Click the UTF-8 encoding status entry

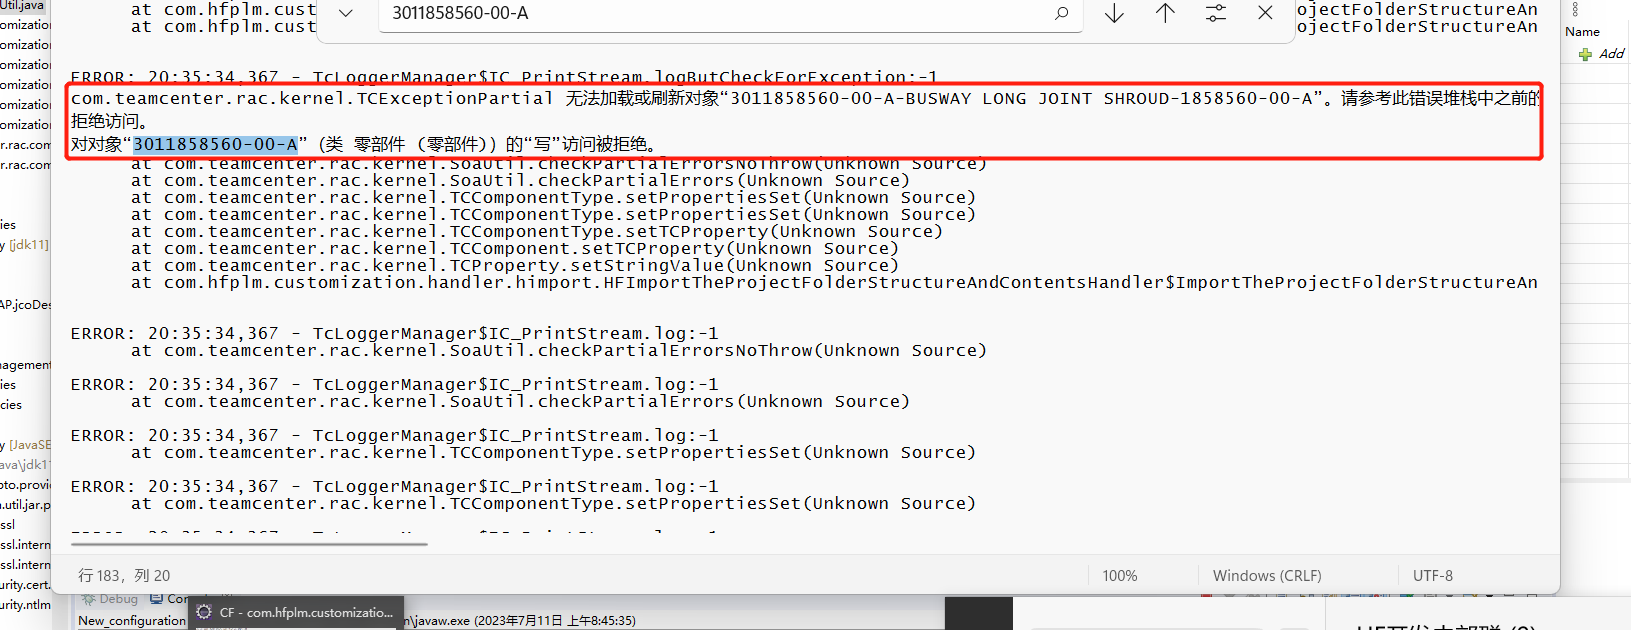coord(1433,576)
